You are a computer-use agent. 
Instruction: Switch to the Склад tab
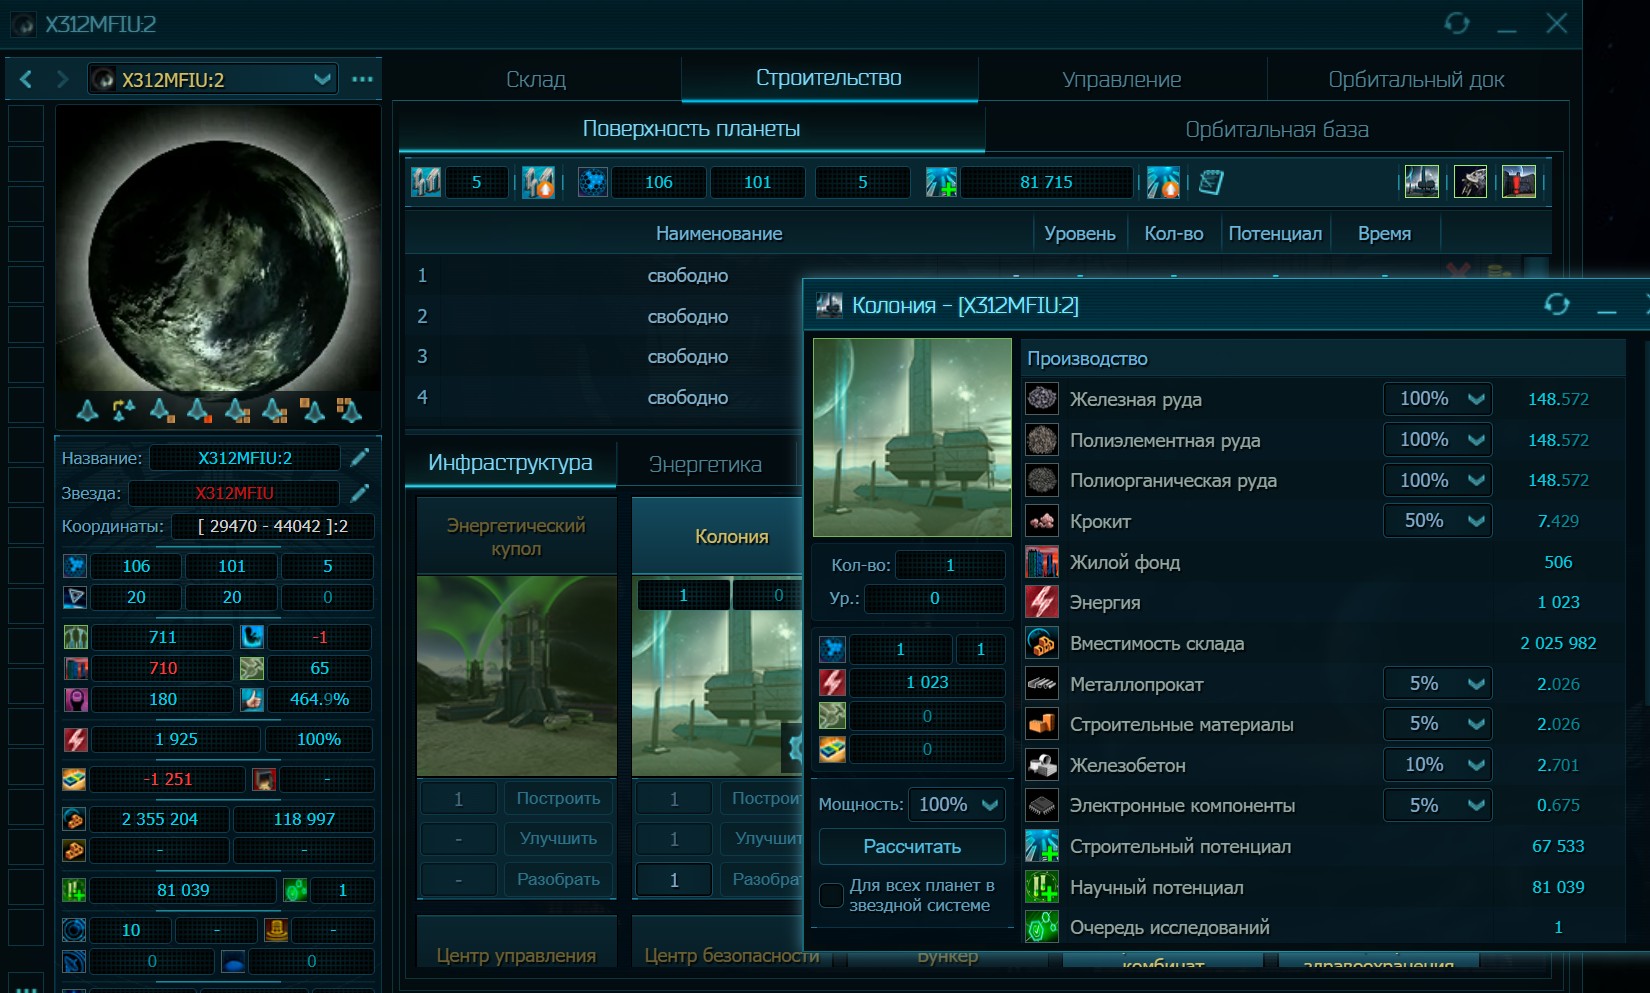tap(536, 79)
